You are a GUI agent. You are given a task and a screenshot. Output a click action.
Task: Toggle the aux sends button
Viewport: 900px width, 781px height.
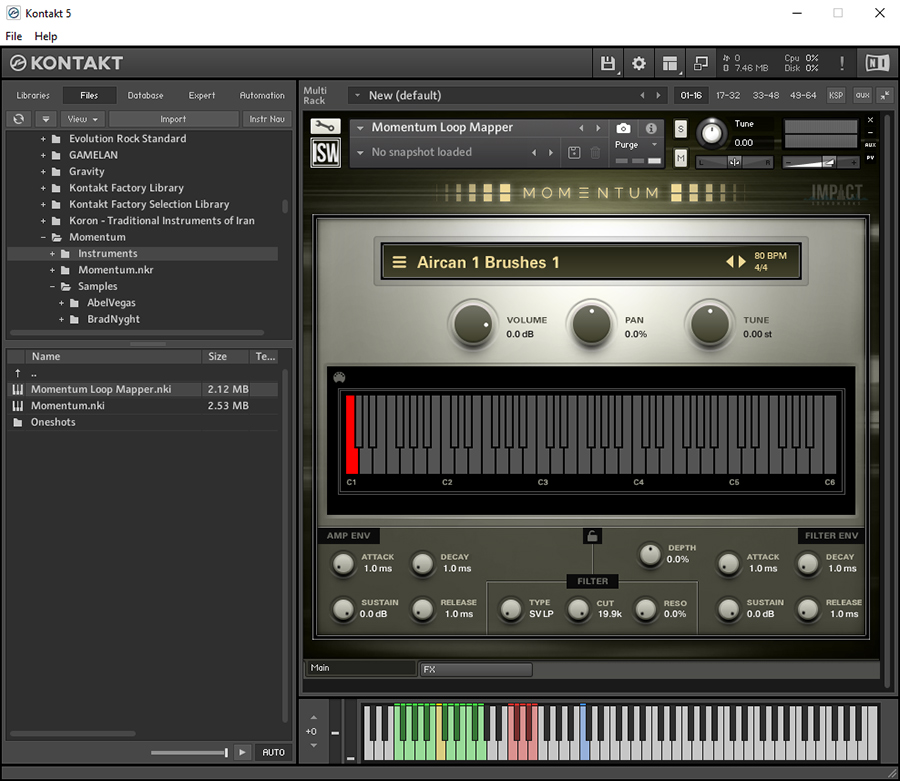click(x=862, y=95)
